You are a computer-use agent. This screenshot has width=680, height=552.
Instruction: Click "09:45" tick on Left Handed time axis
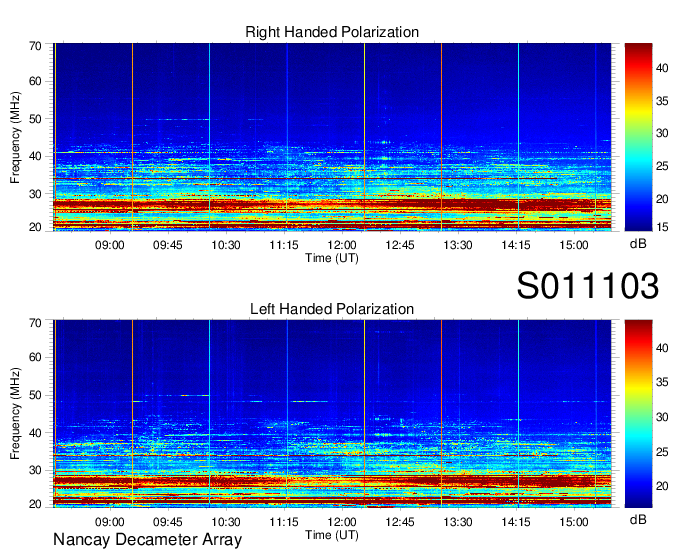167,522
